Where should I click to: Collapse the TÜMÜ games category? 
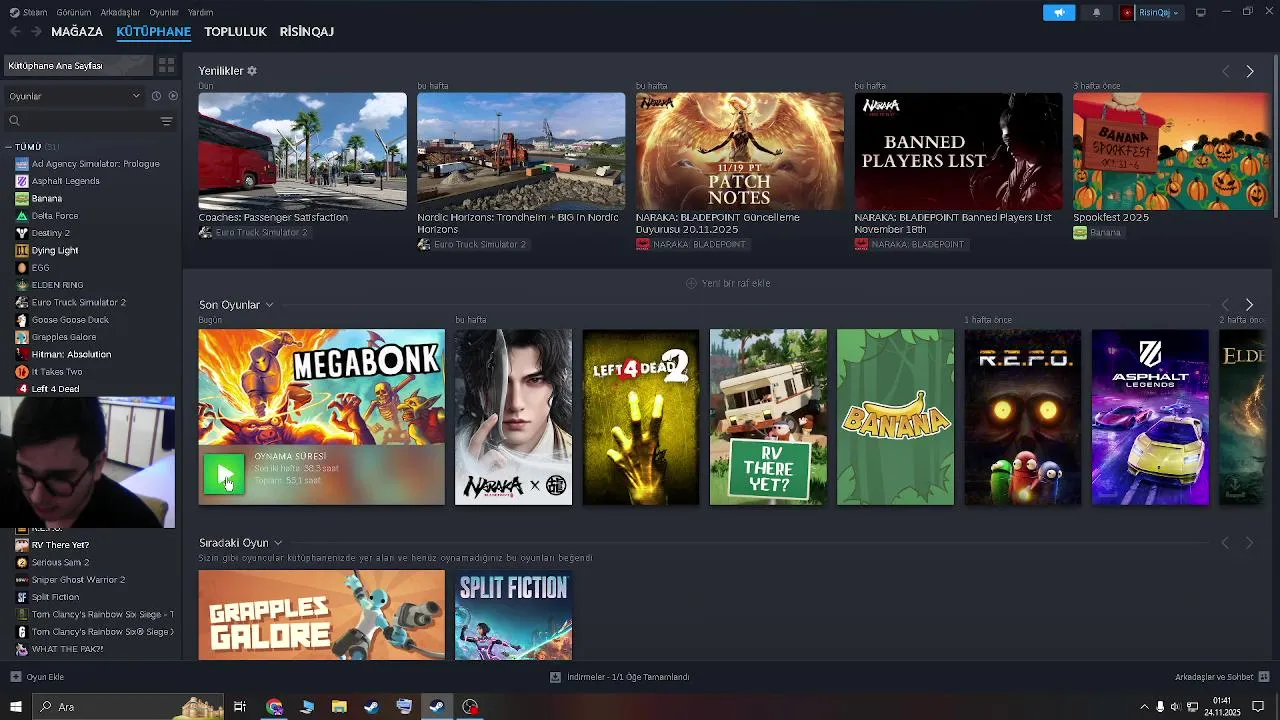click(29, 147)
